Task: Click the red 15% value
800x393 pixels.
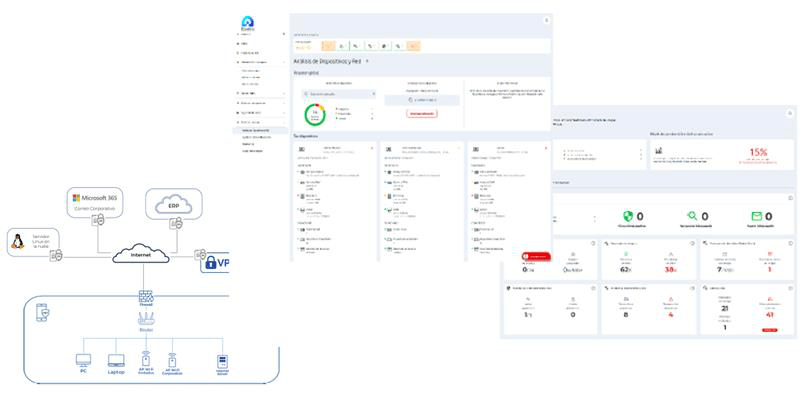Action: 758,152
